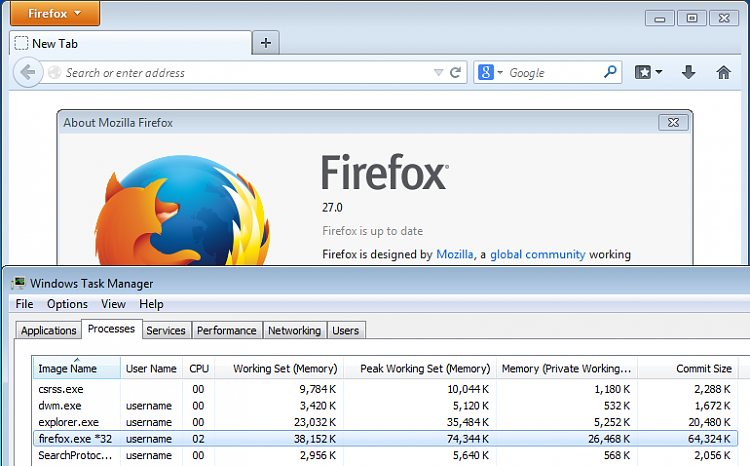The height and width of the screenshot is (466, 750).
Task: Go back with the back arrow
Action: click(28, 73)
